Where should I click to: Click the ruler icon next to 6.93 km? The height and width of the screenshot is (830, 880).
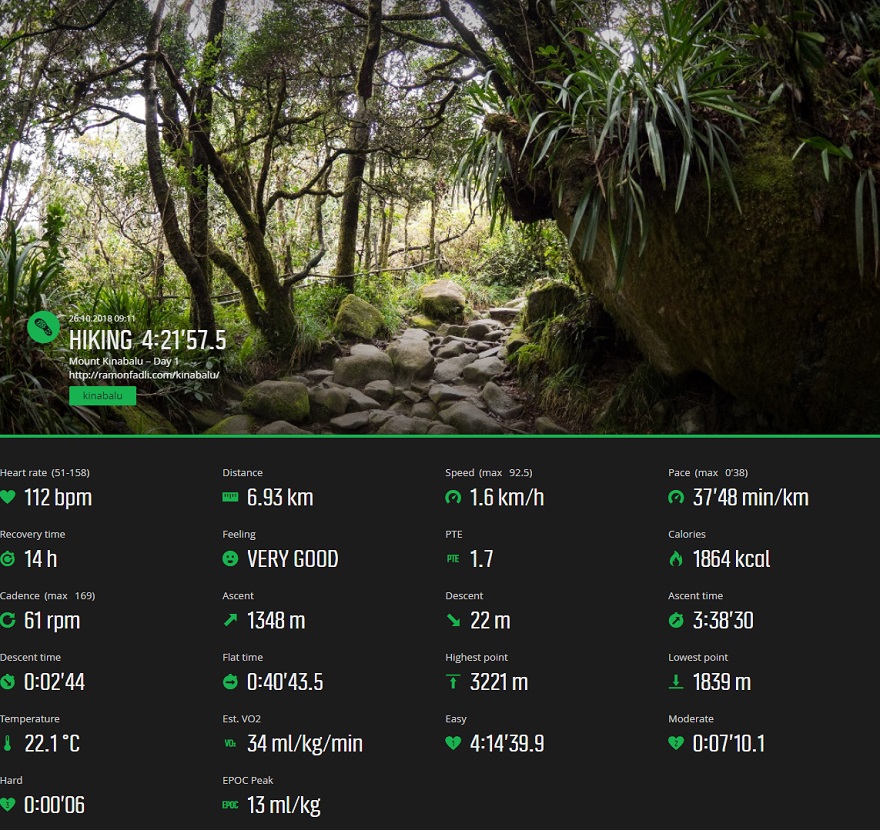pyautogui.click(x=230, y=497)
